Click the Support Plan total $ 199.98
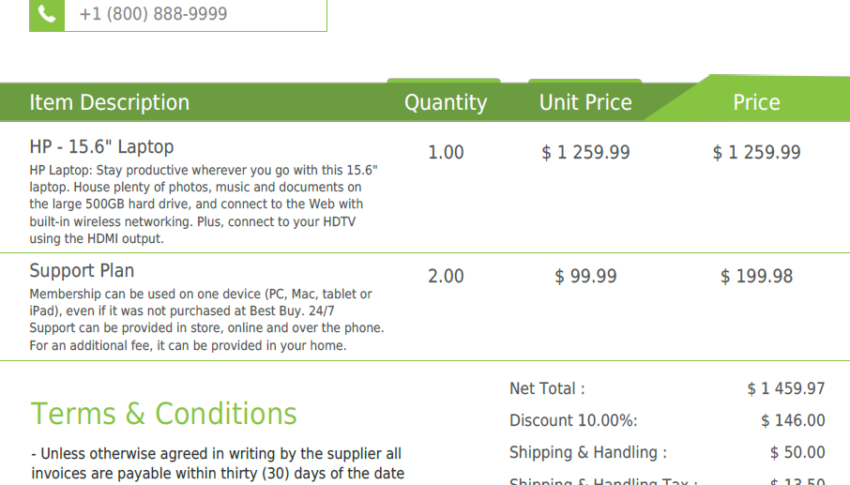 coord(756,276)
